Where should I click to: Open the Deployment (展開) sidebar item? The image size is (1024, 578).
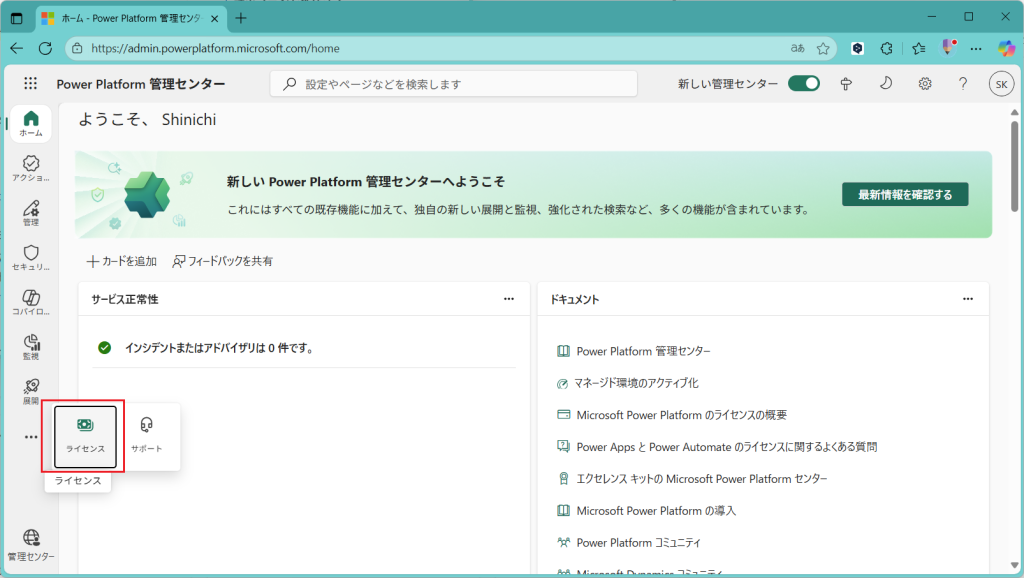(x=31, y=391)
